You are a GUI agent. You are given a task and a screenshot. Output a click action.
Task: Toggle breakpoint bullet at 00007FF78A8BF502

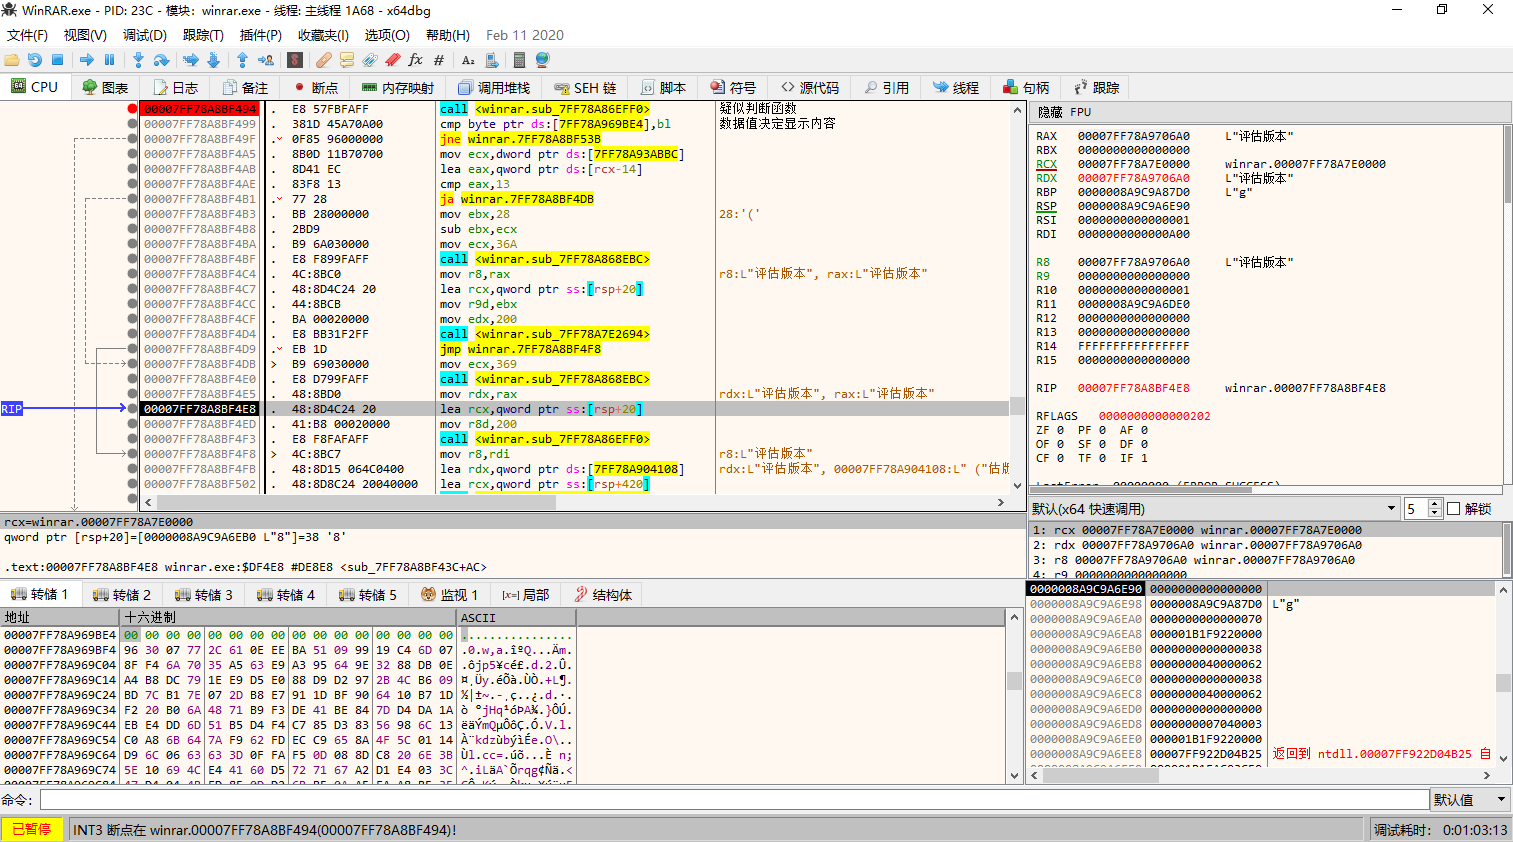point(132,484)
